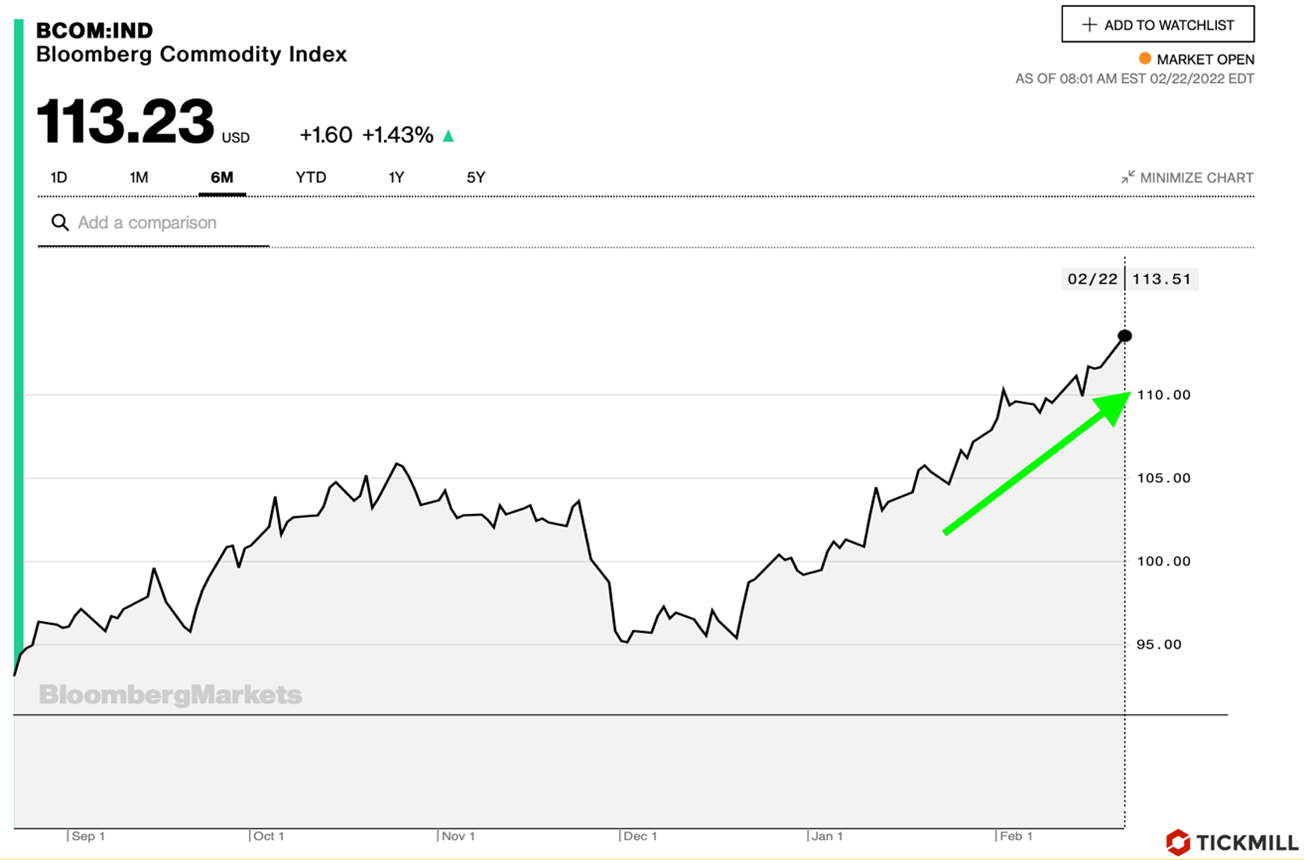Click the plus icon in watchlist button
This screenshot has width=1304, height=860.
(x=1090, y=25)
